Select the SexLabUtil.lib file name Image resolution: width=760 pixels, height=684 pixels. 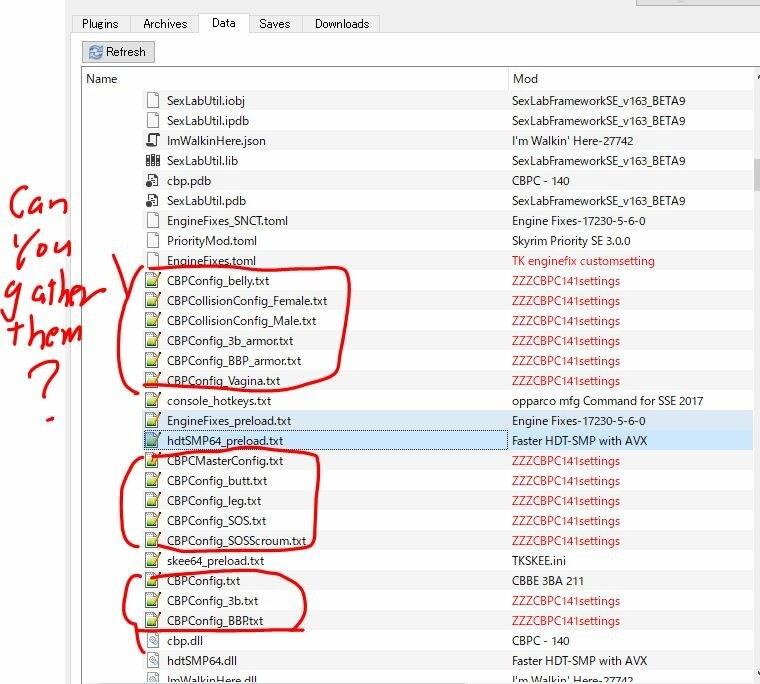click(202, 160)
